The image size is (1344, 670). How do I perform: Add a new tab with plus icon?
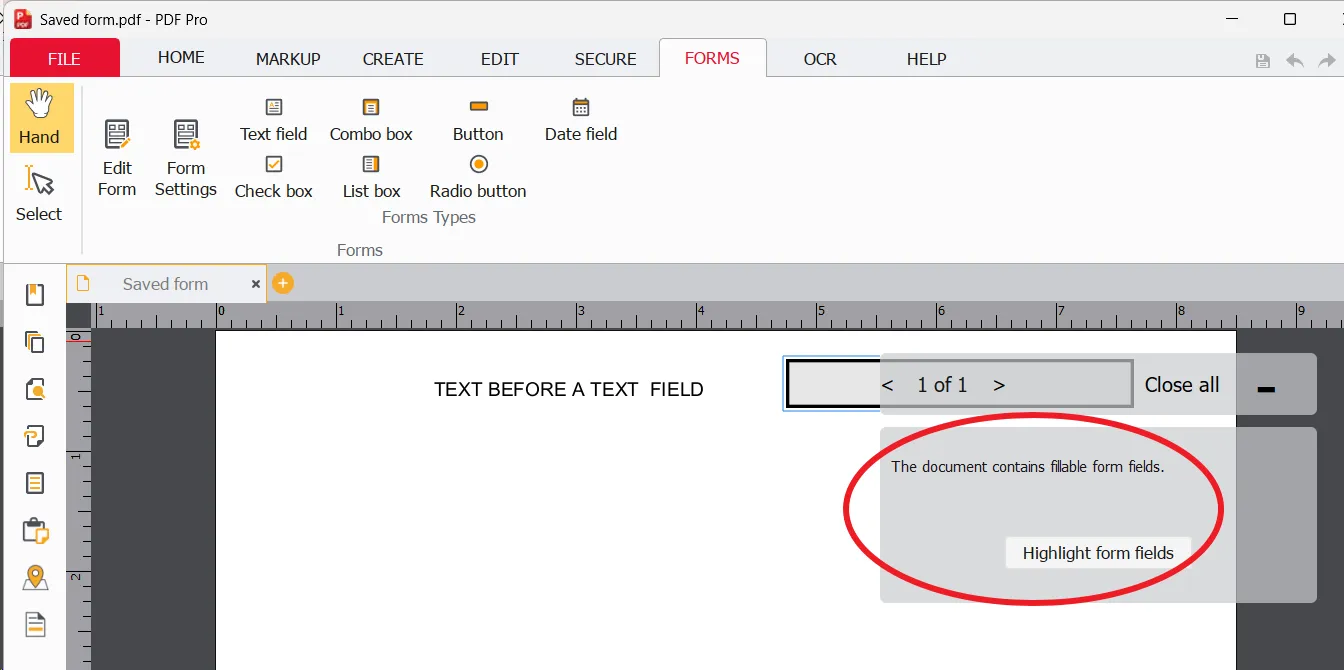click(283, 284)
